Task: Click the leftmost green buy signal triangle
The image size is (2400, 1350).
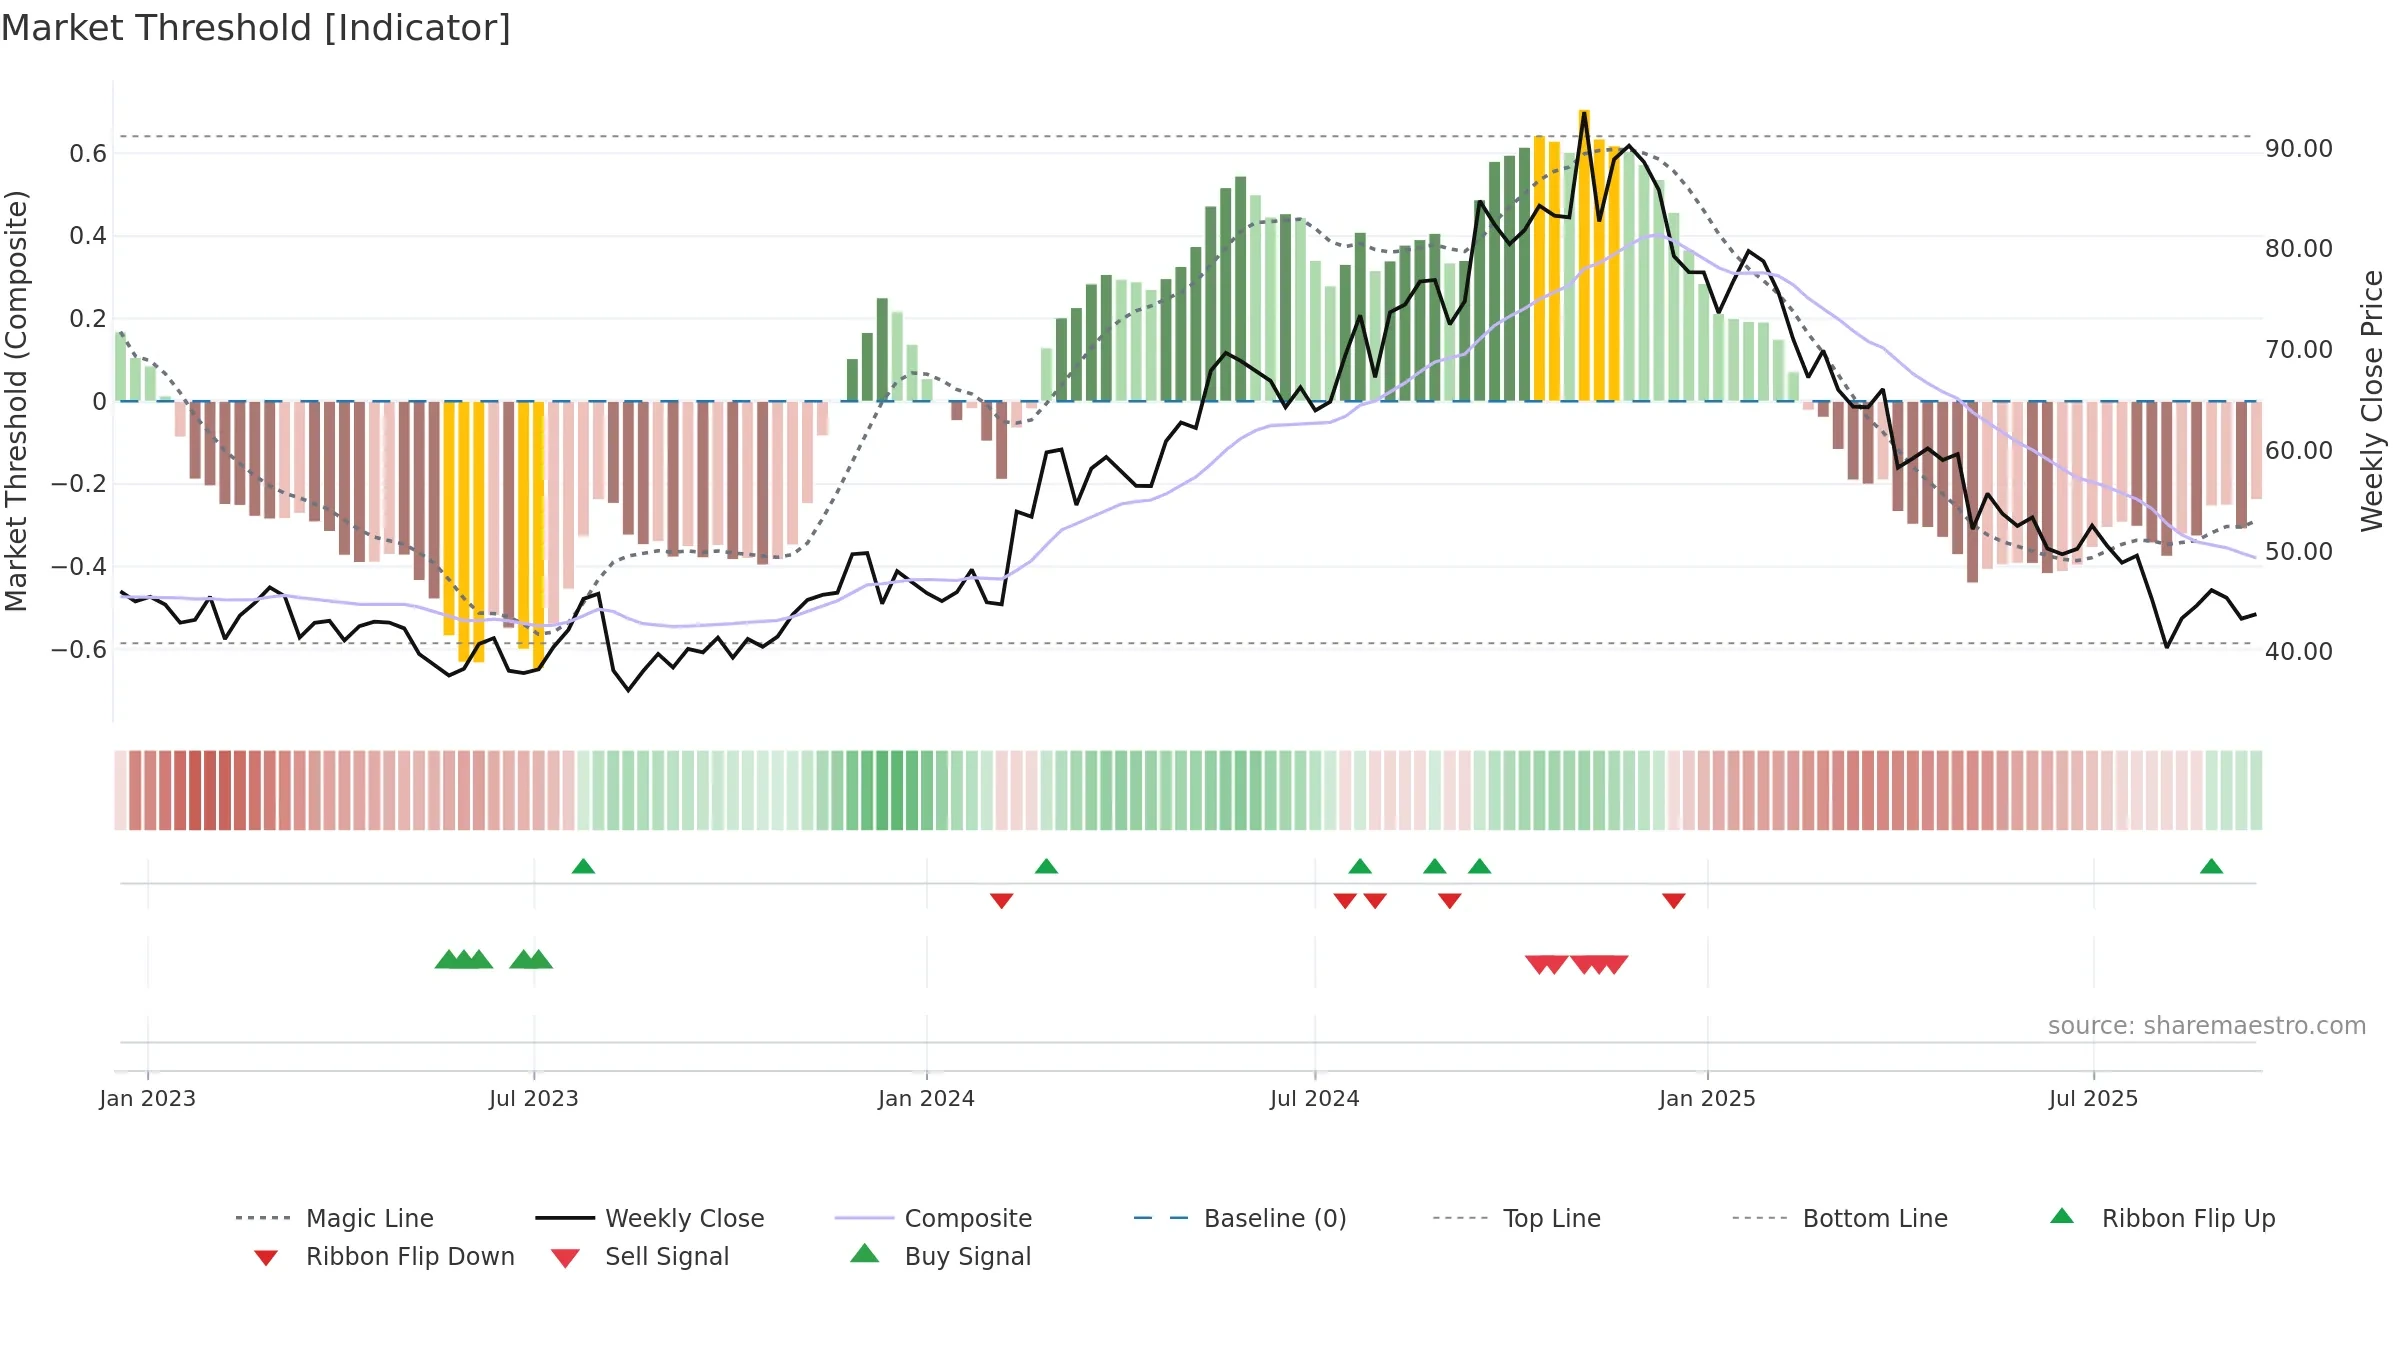Action: [x=448, y=959]
